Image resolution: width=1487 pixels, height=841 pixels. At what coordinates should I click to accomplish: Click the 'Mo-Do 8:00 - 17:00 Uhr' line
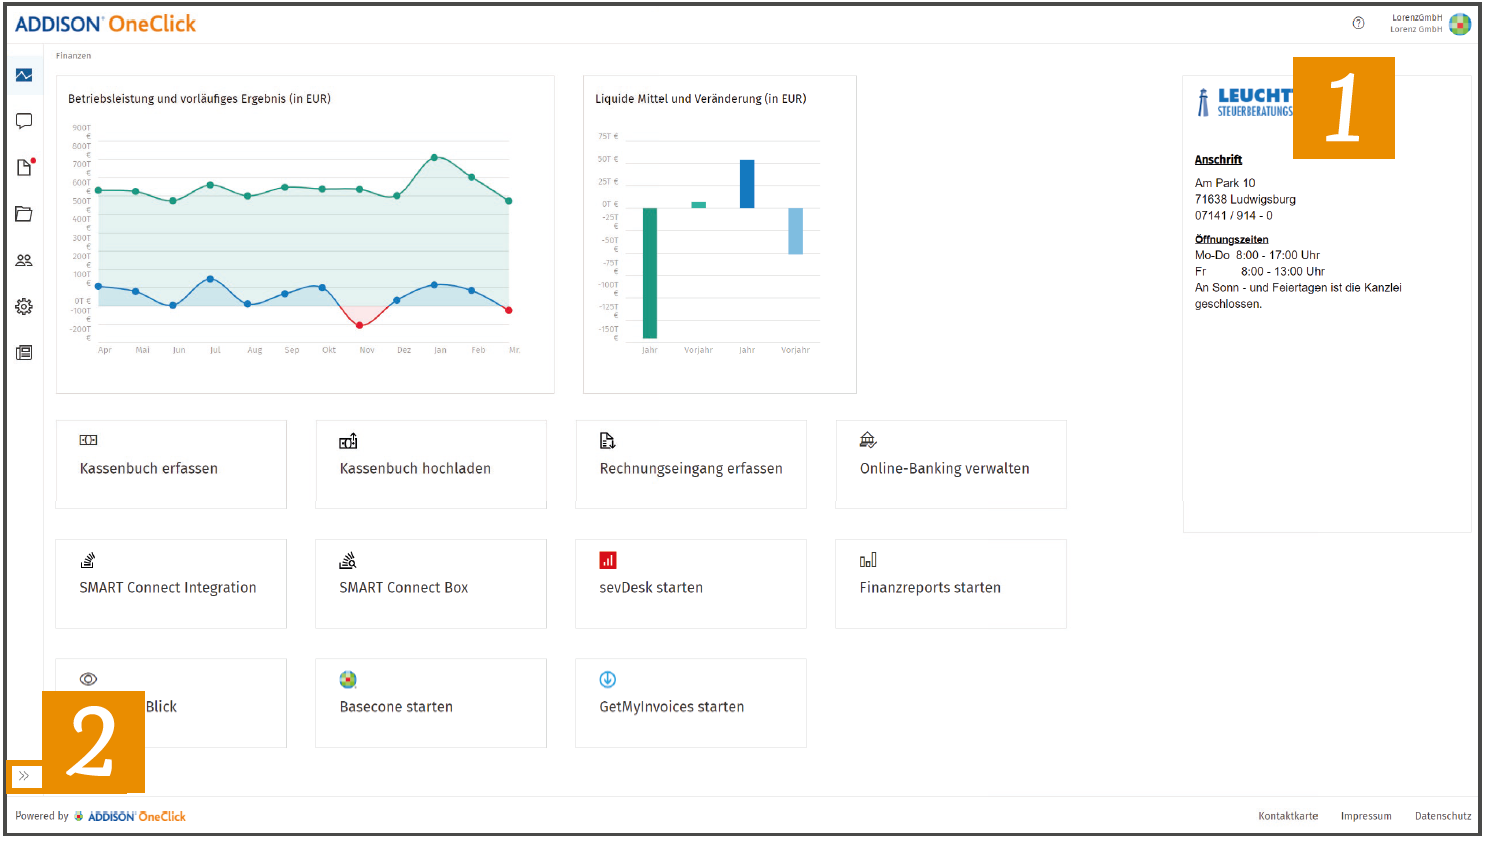1258,255
